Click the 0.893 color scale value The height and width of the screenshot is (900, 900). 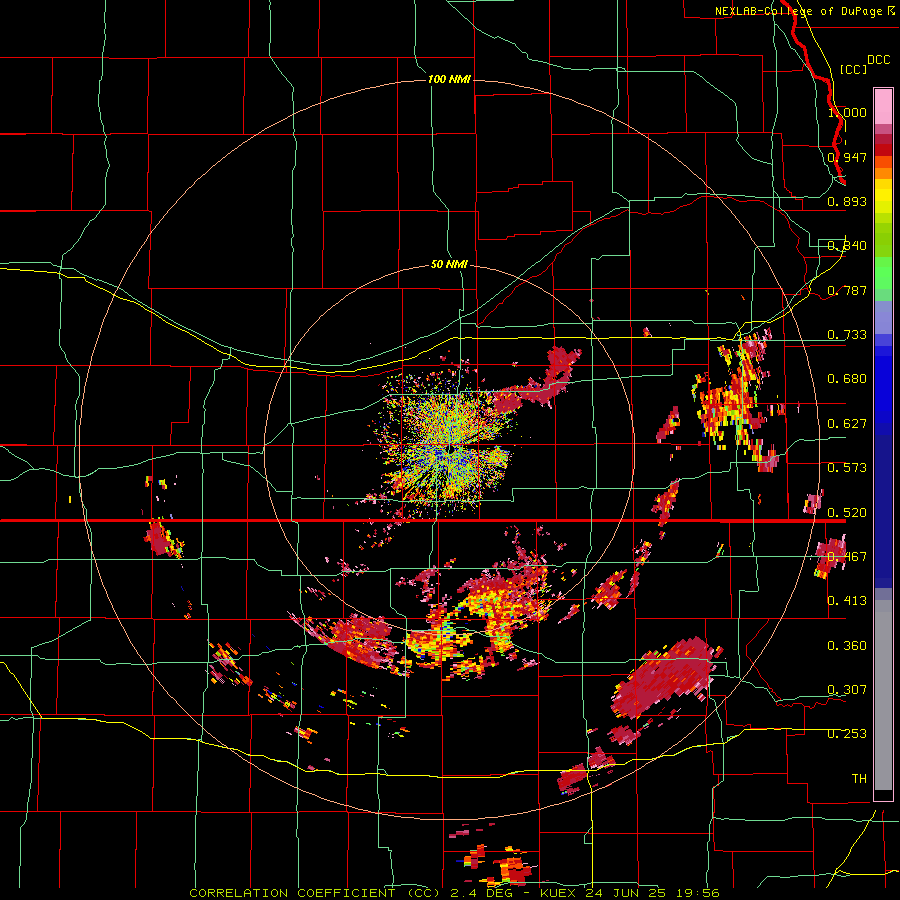(x=847, y=201)
